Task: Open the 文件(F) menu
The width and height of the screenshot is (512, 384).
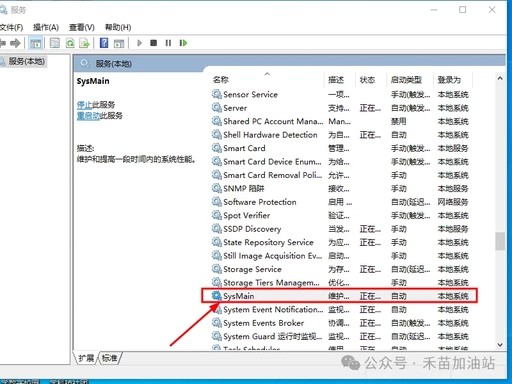Action: coord(11,27)
